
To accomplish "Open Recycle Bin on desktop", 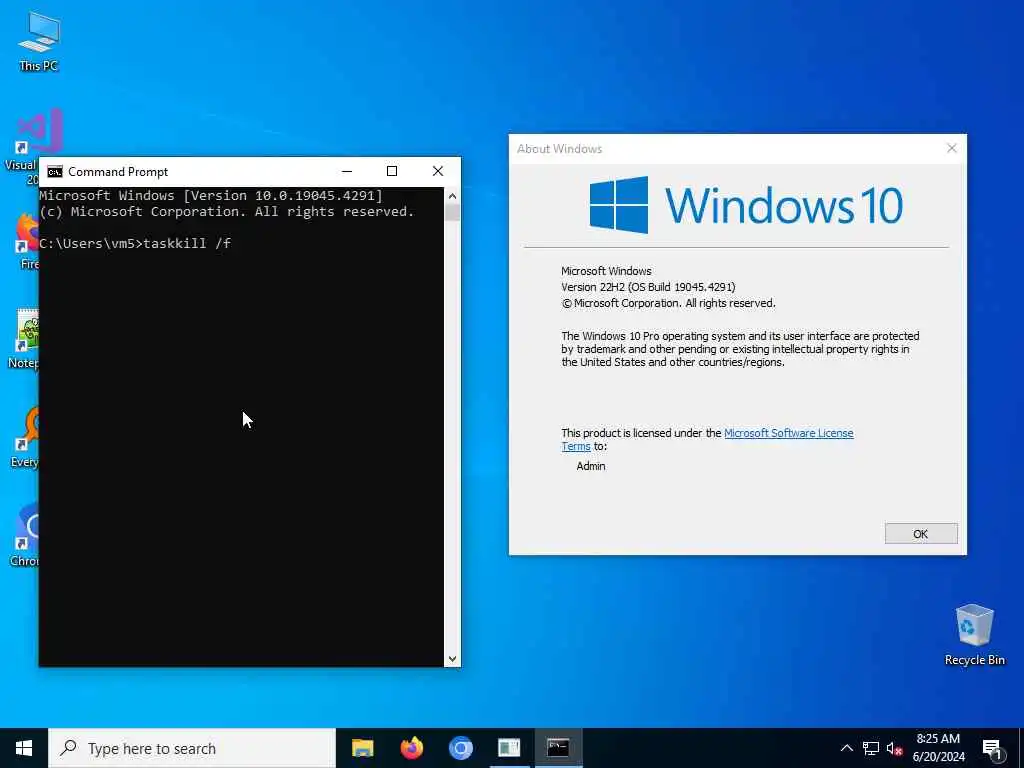I will (974, 633).
